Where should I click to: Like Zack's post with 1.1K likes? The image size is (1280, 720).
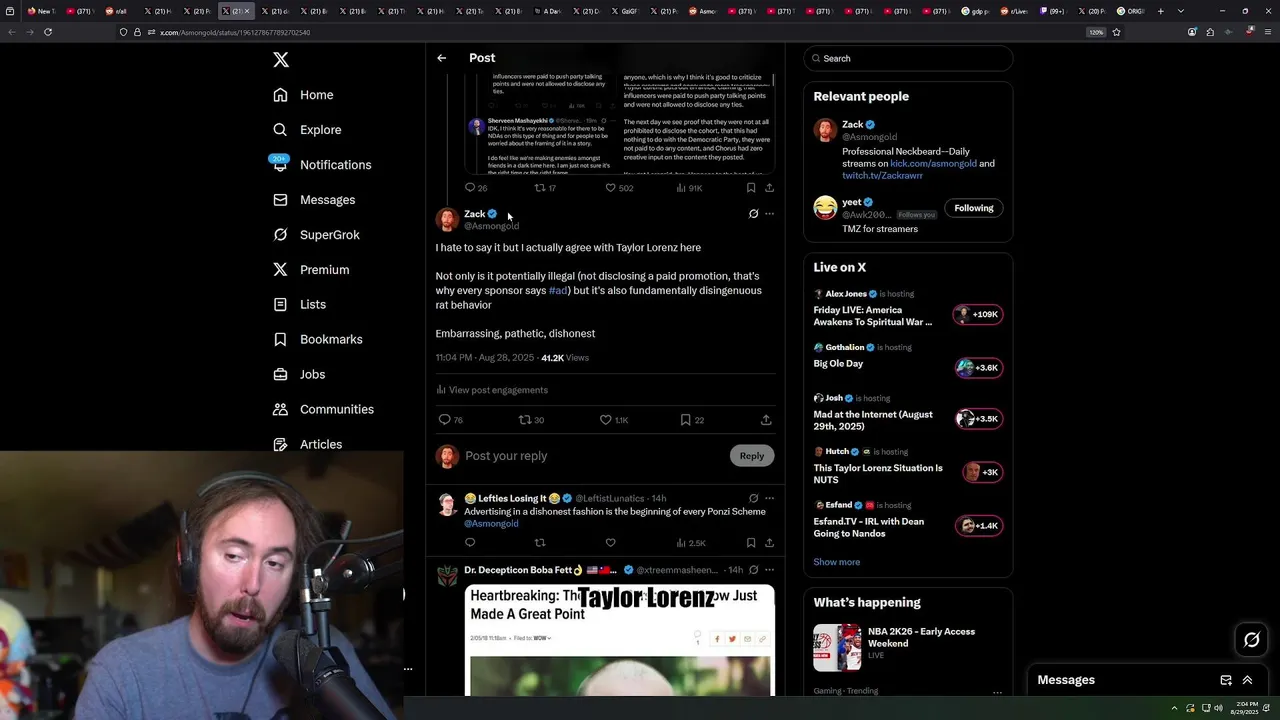[x=605, y=420]
